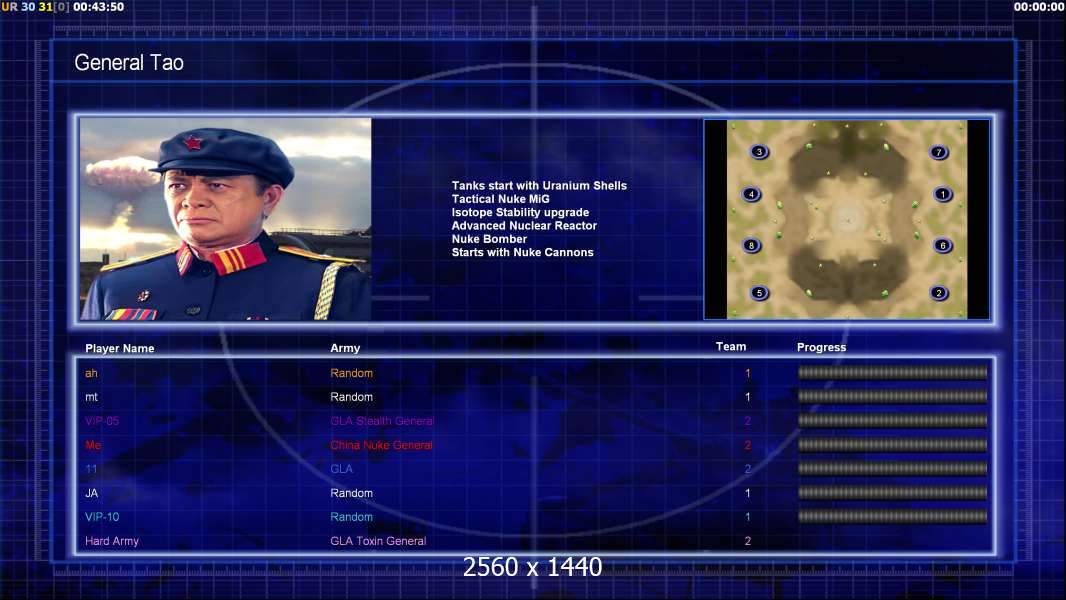Click start position marker 2 on minimap
Viewport: 1066px width, 600px height.
coord(939,293)
